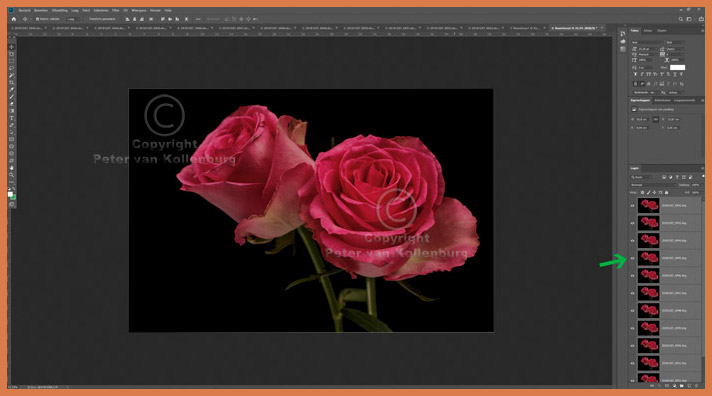Screen dimensions: 712x396
Task: Open the Bewerken menu
Action: pos(41,10)
